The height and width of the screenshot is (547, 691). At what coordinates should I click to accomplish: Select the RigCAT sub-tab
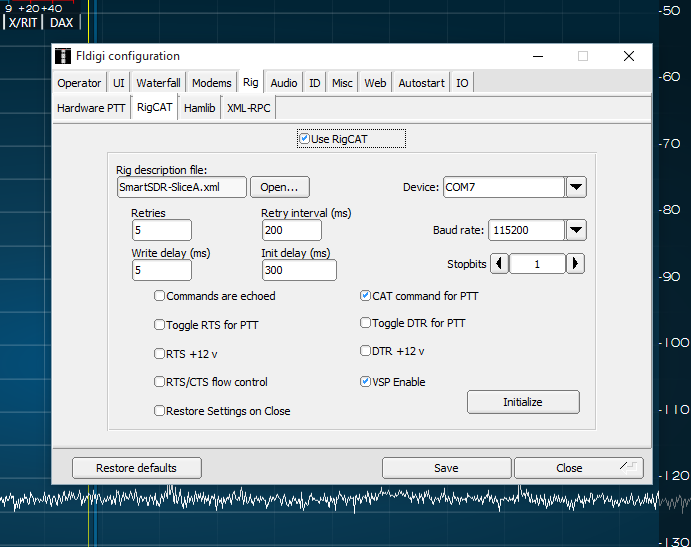(155, 107)
